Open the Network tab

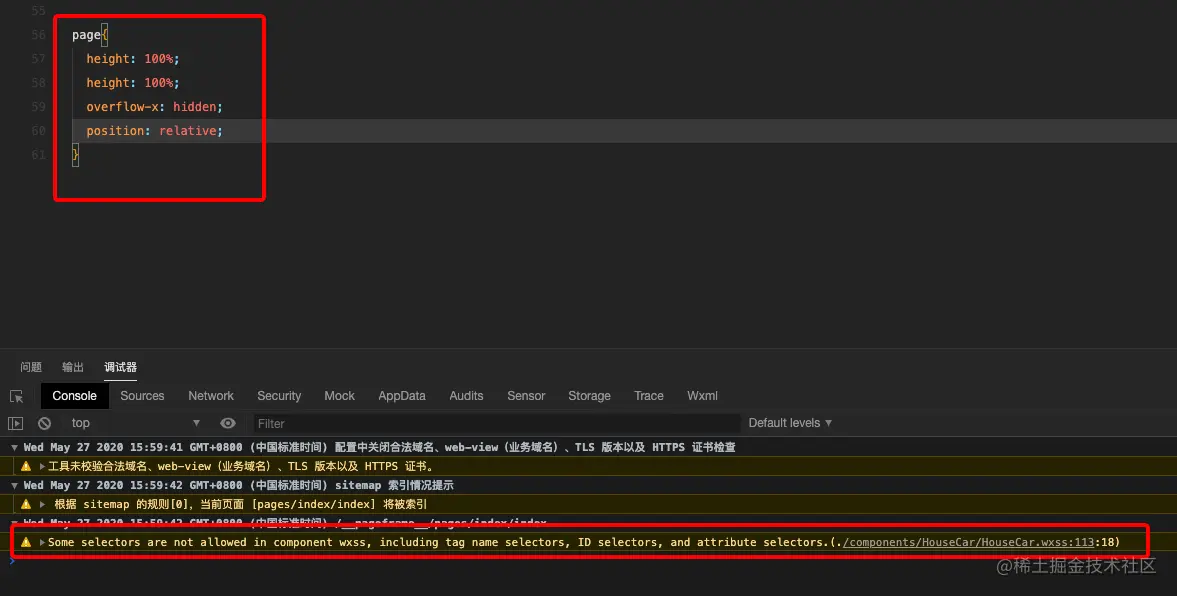tap(211, 396)
